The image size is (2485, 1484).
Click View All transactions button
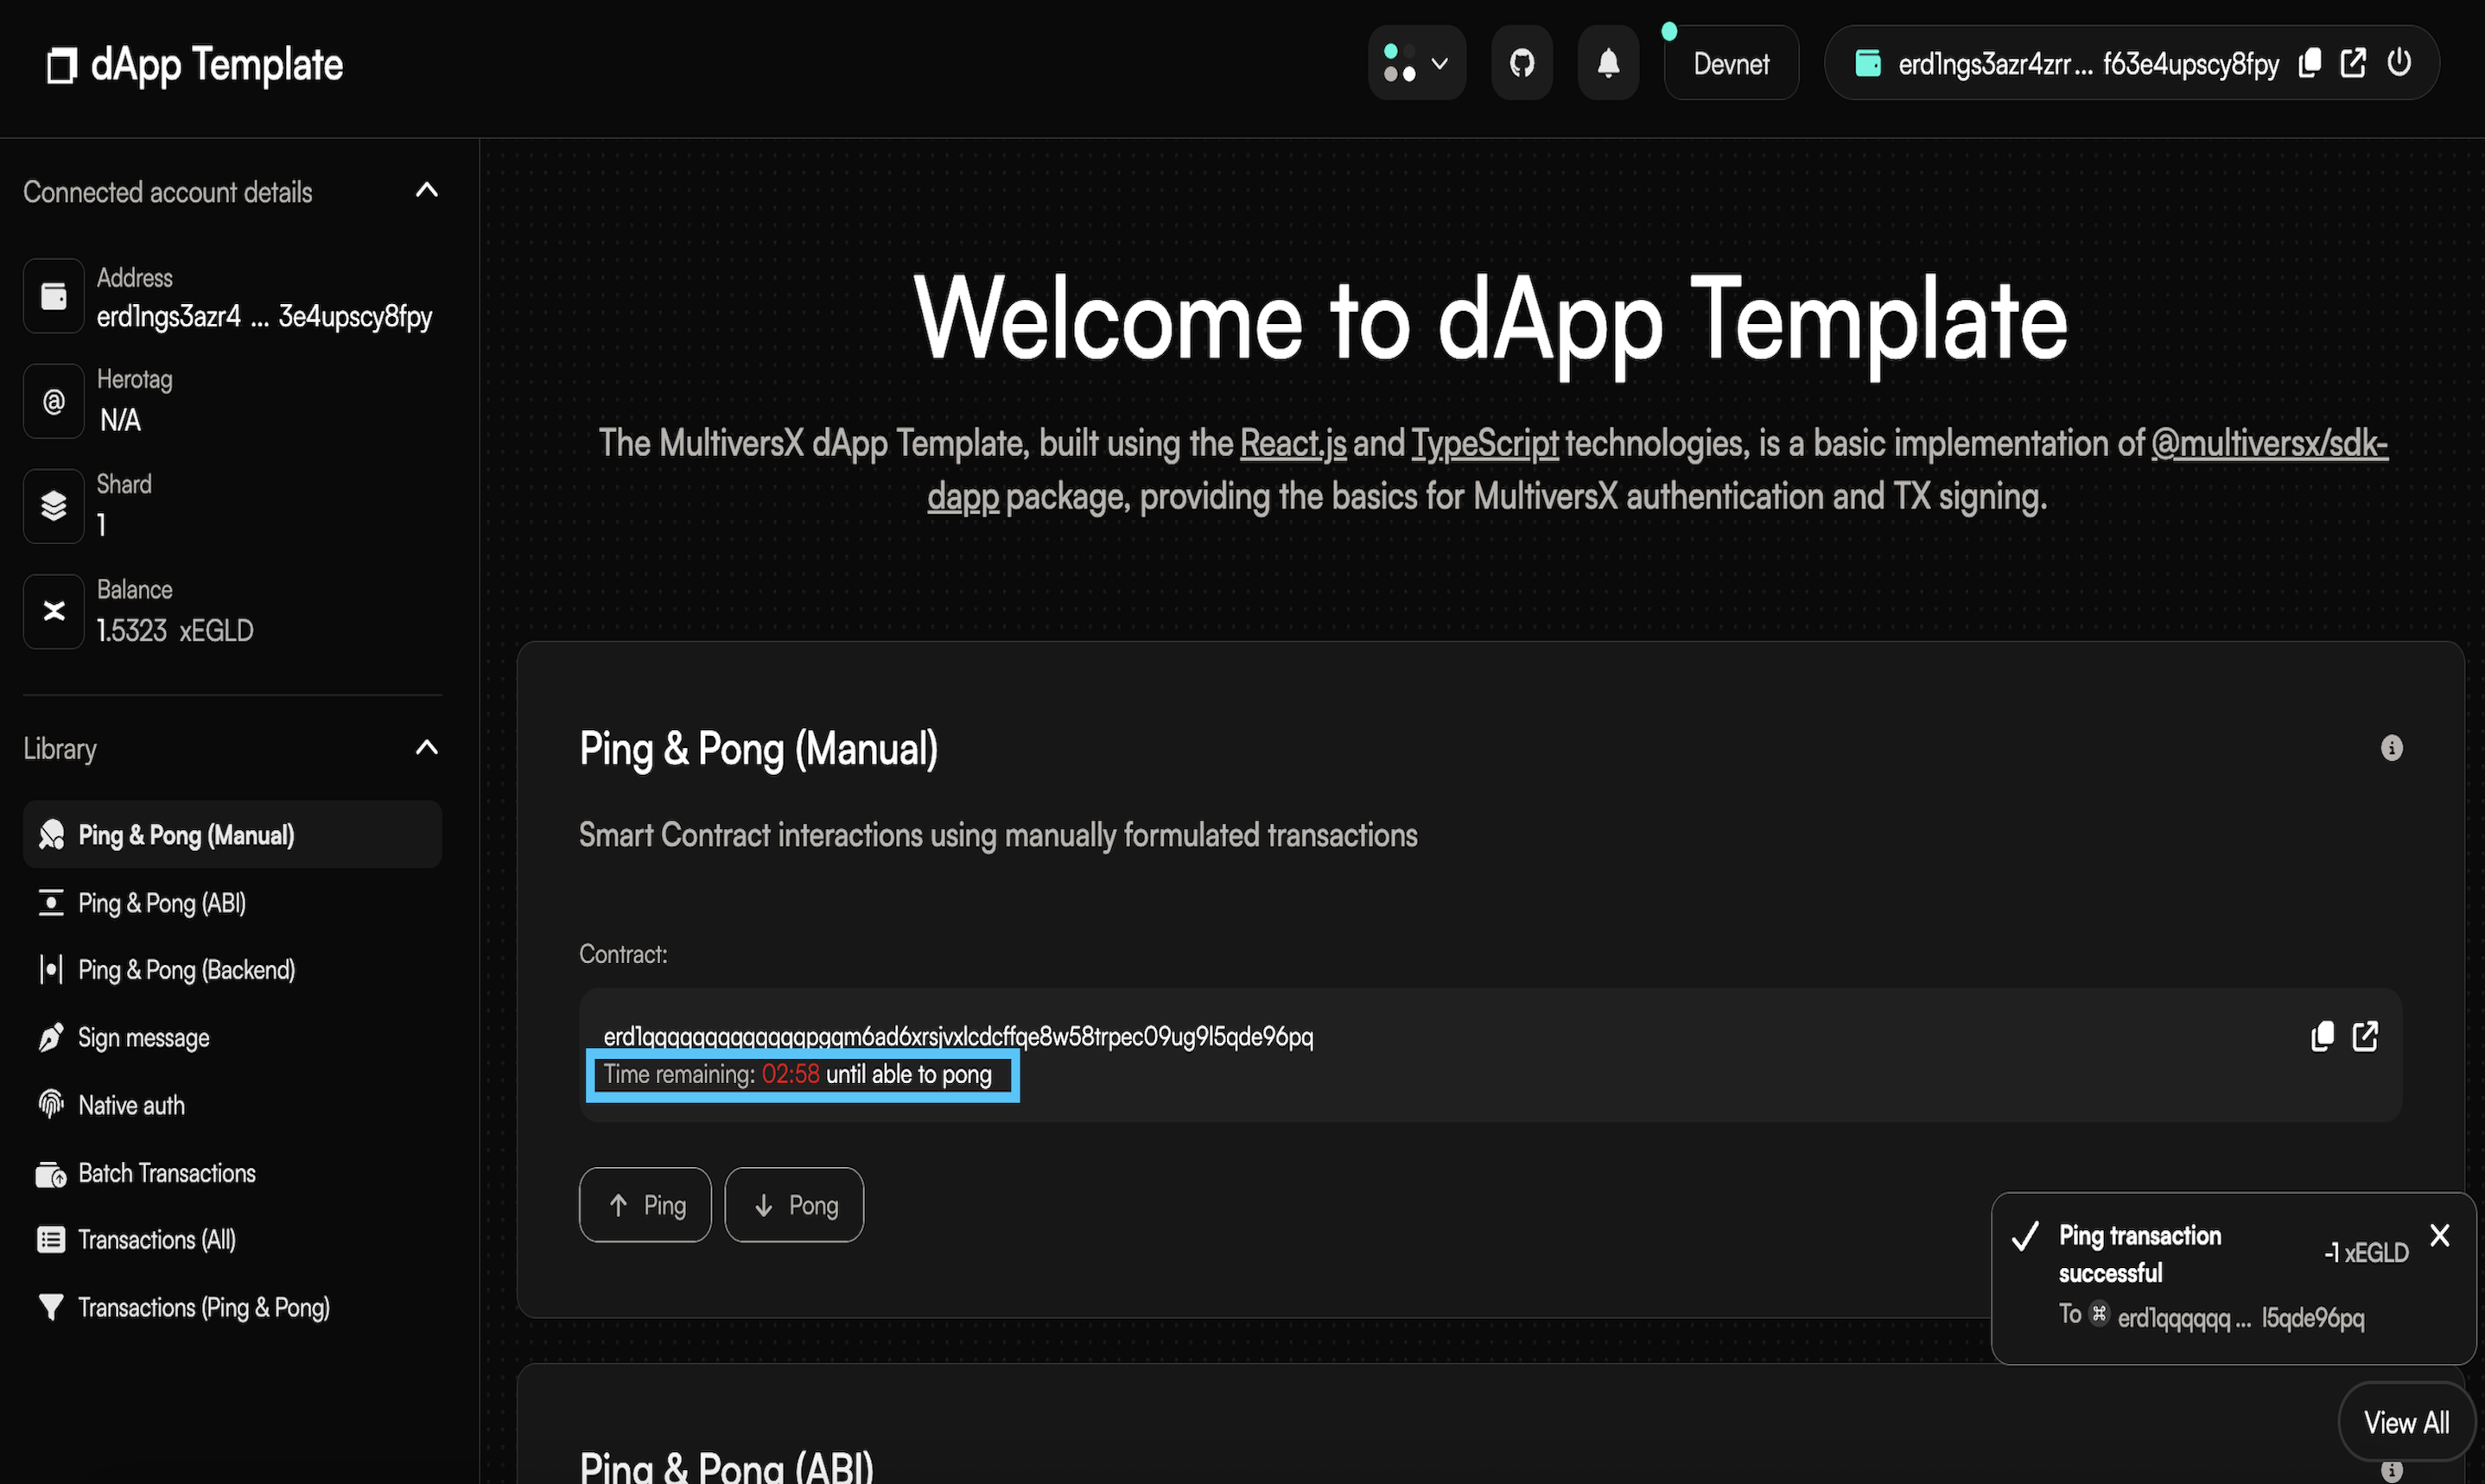click(x=2405, y=1422)
